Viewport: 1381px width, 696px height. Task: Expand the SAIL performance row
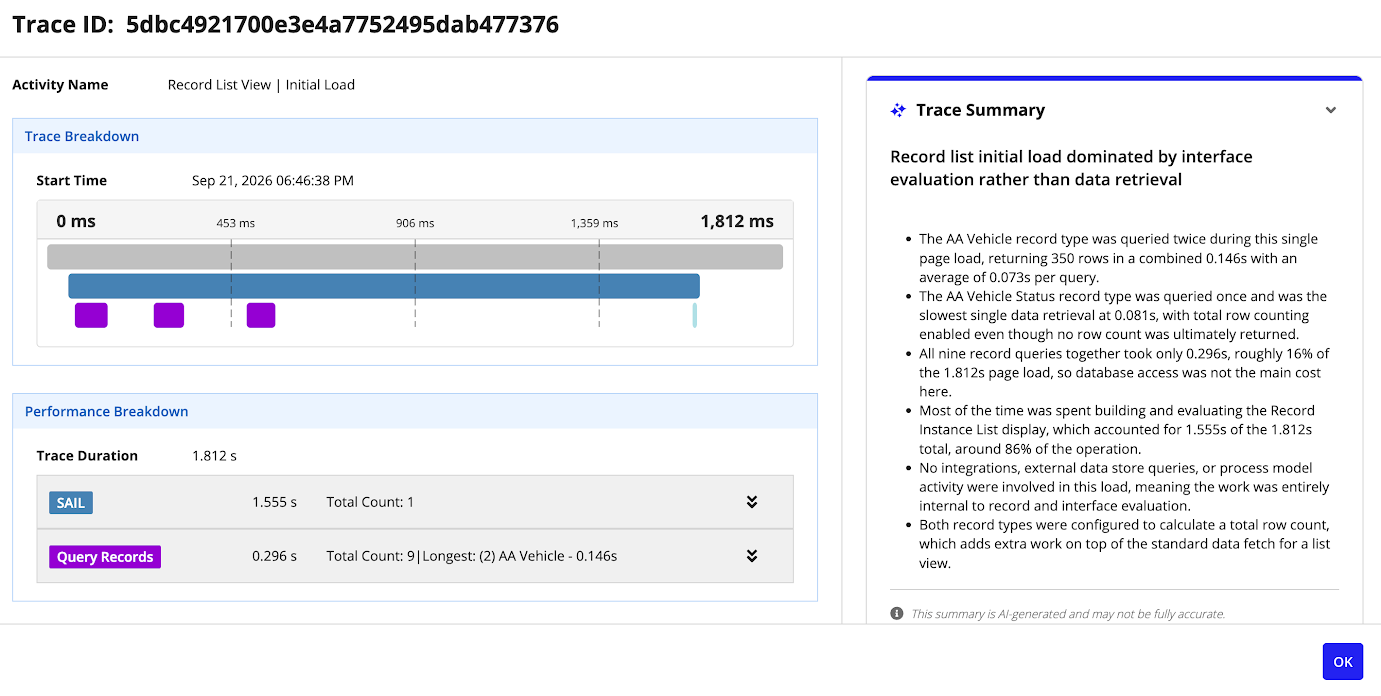752,502
